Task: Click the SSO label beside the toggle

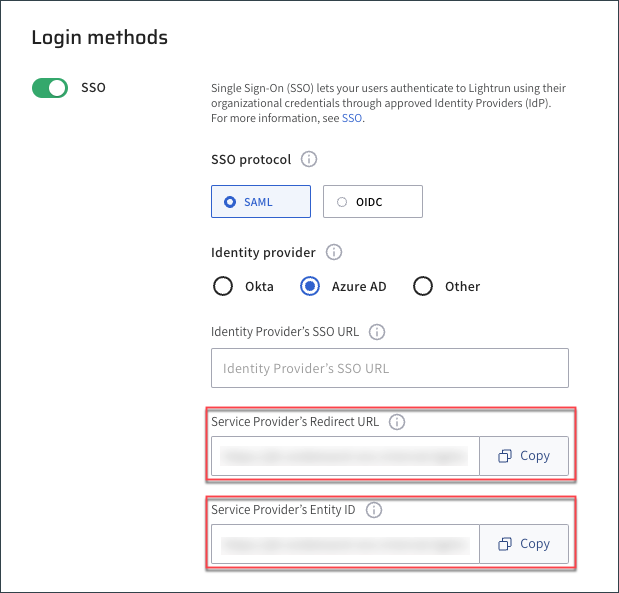Action: click(x=93, y=88)
